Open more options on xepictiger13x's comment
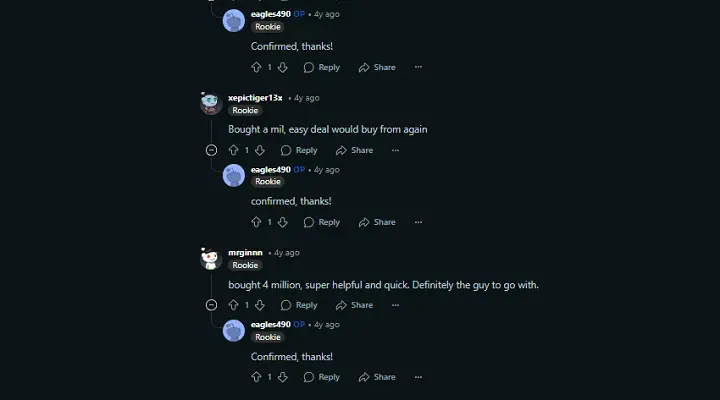720x400 pixels. [395, 150]
